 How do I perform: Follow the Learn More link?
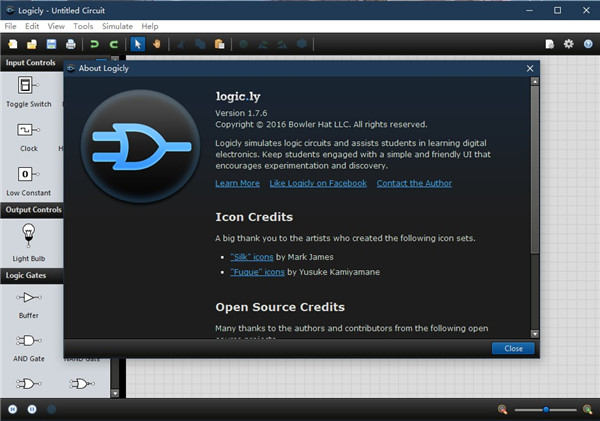pyautogui.click(x=237, y=183)
